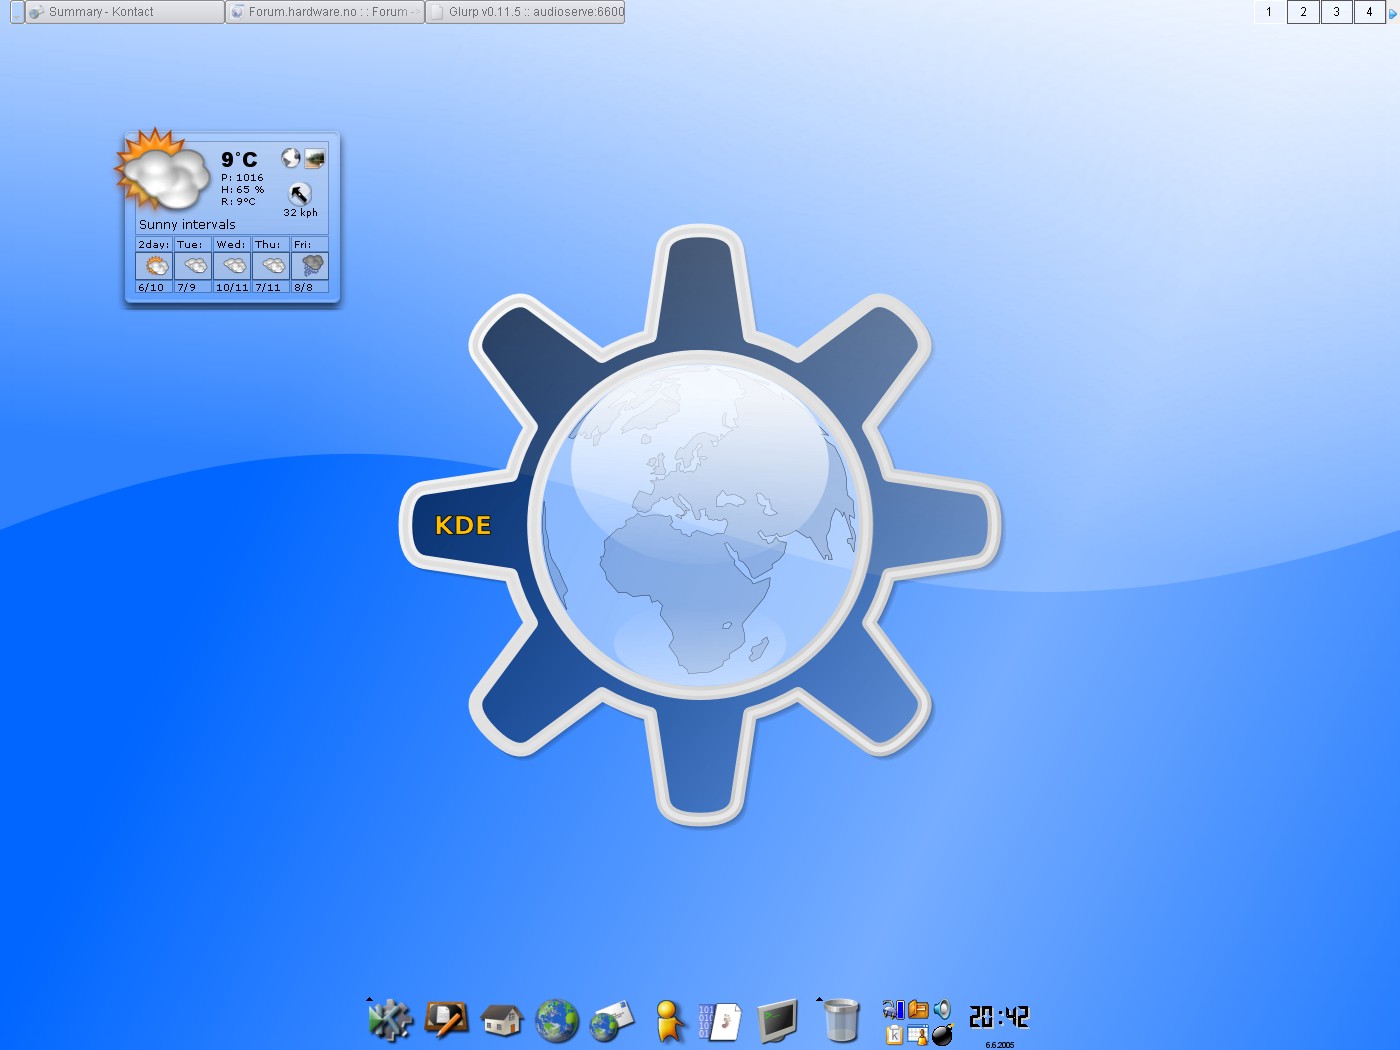Switch to Summary - Kontact window
Screen dimensions: 1400x1050
124,12
